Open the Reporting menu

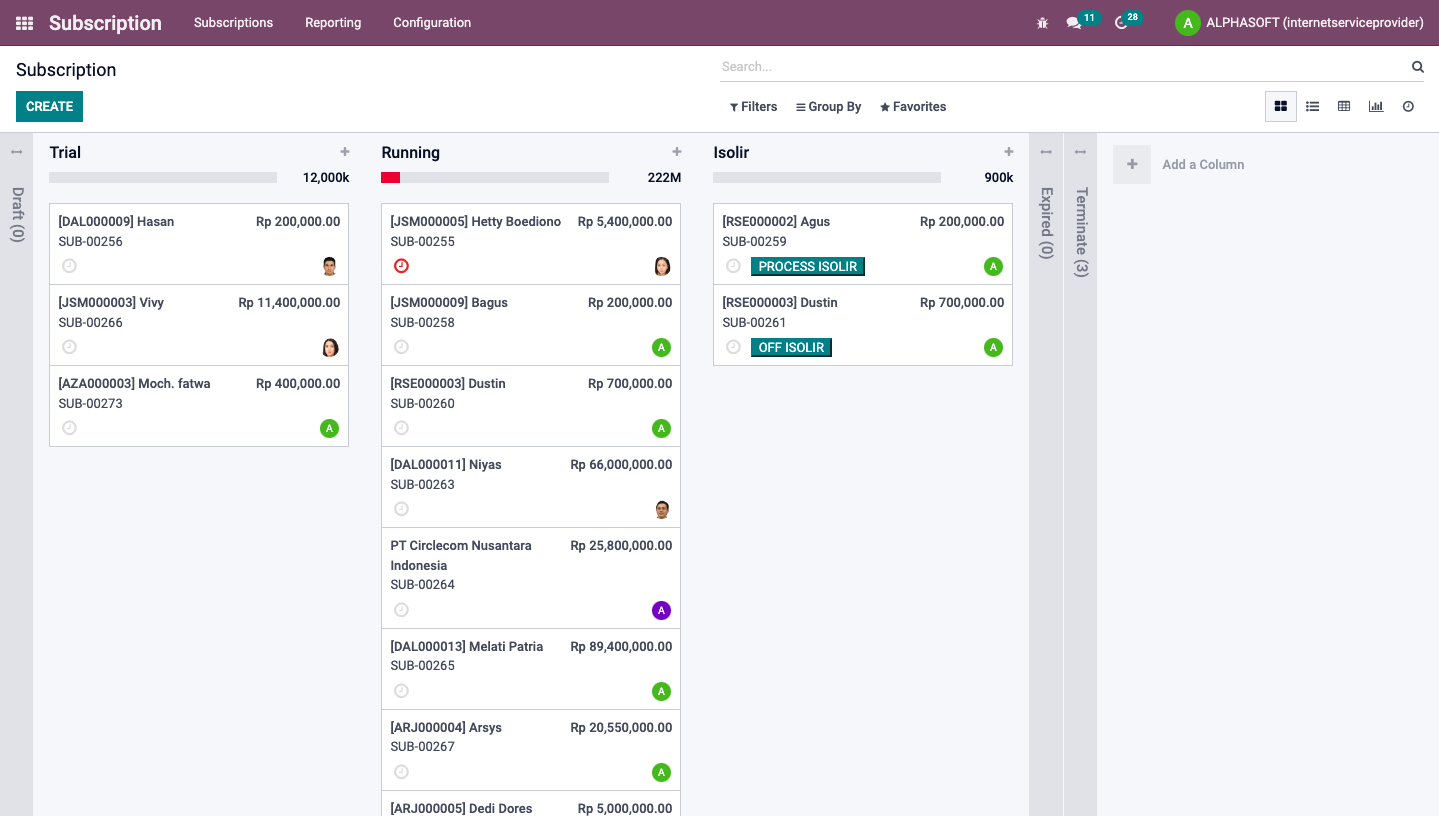(333, 23)
